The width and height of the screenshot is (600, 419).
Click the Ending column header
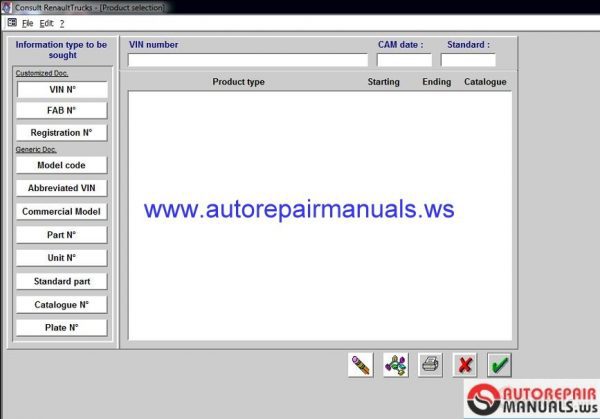(437, 82)
